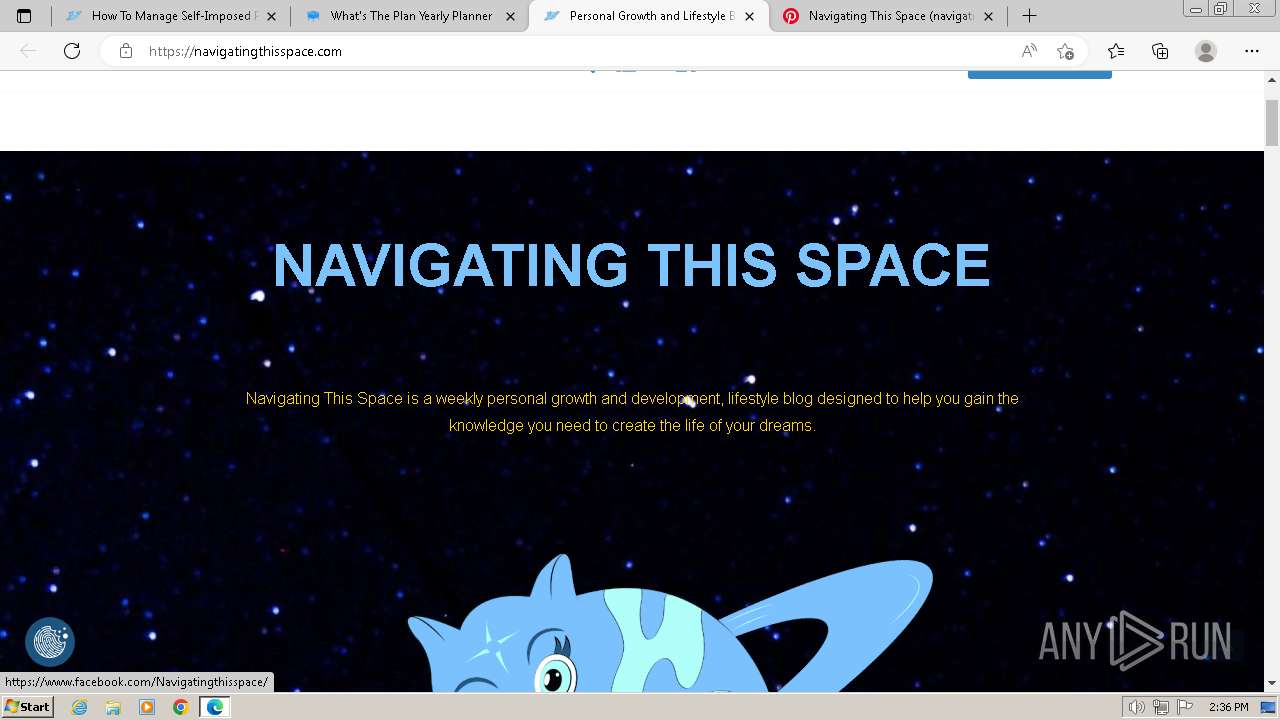Screen dimensions: 1280x720
Task: View site security lock information
Action: [x=126, y=51]
